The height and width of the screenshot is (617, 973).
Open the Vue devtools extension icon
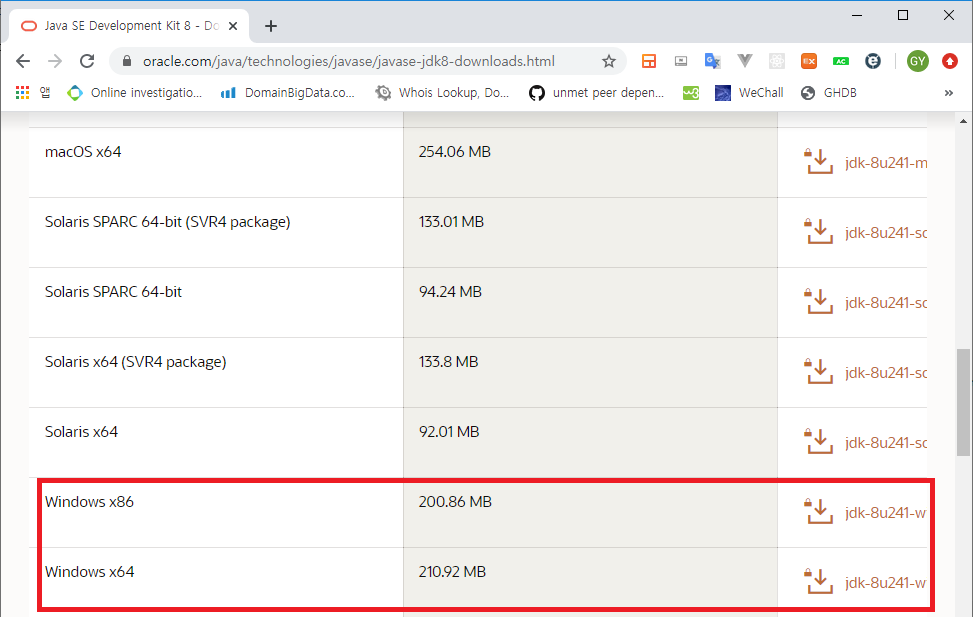[745, 61]
